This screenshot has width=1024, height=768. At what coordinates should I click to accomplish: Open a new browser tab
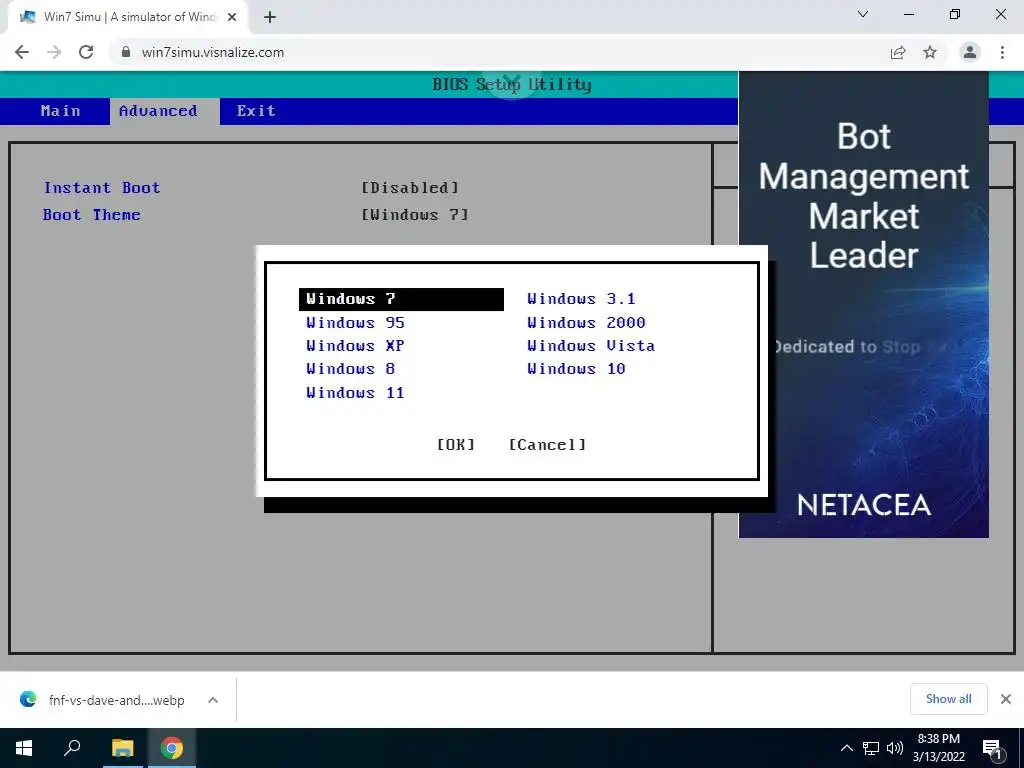pyautogui.click(x=270, y=17)
